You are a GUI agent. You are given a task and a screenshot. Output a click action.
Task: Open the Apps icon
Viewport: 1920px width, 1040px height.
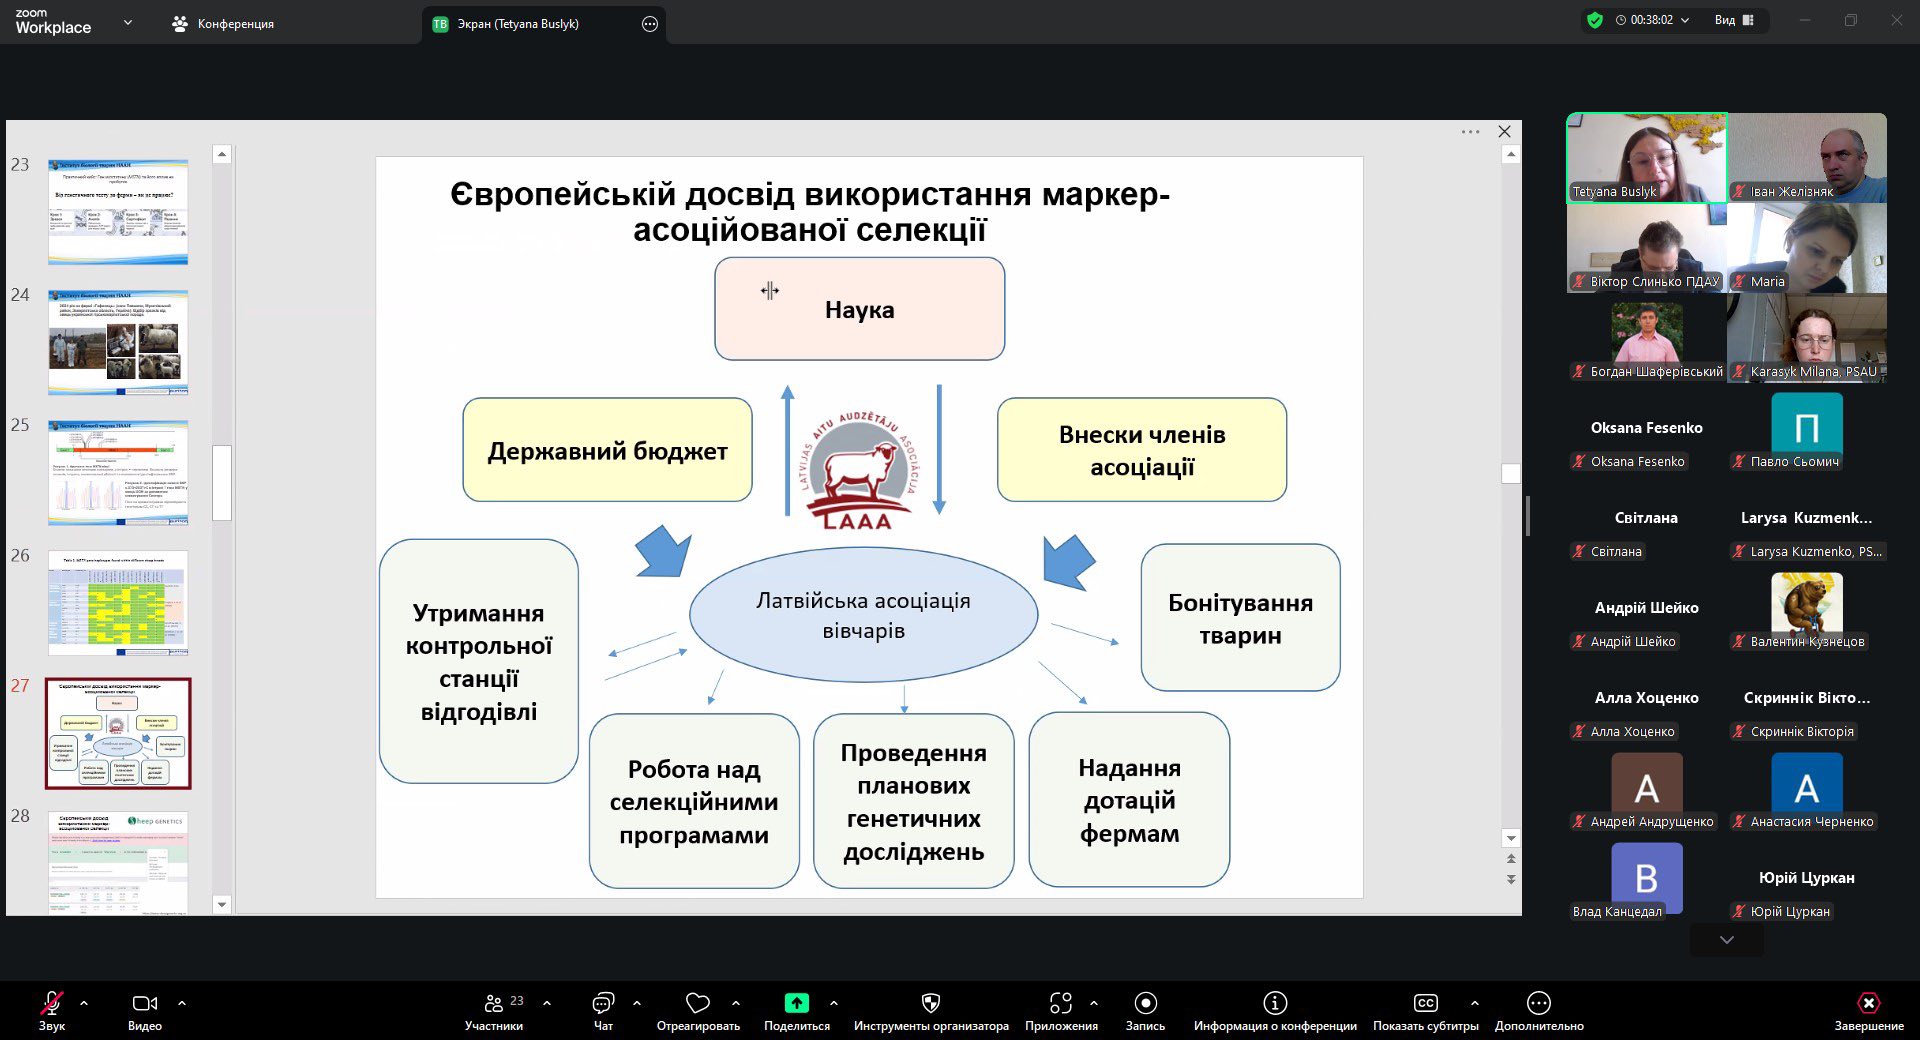pyautogui.click(x=1060, y=1003)
